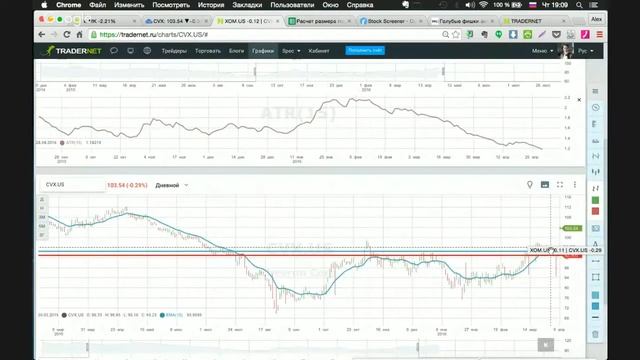This screenshot has height=360, width=640.
Task: Click the calendar icon above CVX chart
Action: [545, 184]
